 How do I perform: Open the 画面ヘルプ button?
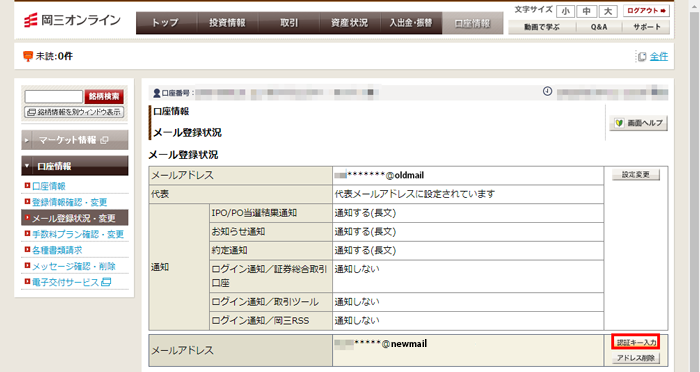coord(638,123)
